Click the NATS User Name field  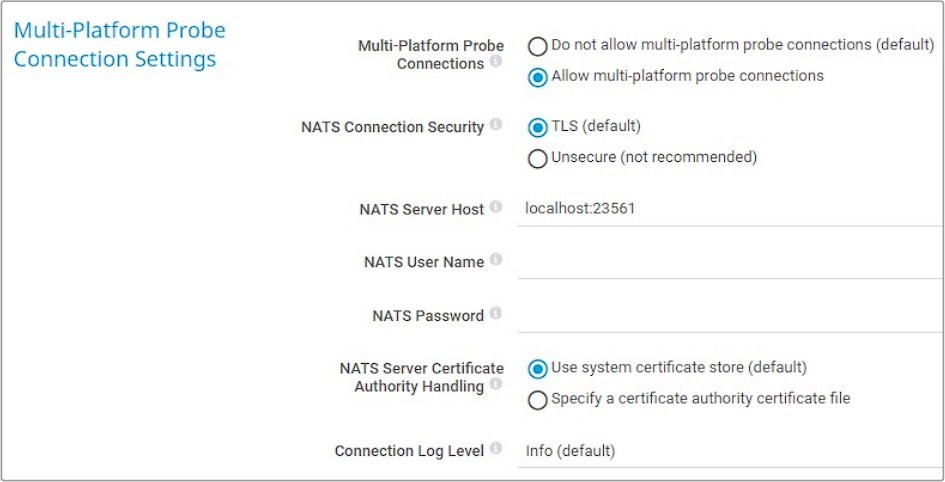pyautogui.click(x=728, y=262)
